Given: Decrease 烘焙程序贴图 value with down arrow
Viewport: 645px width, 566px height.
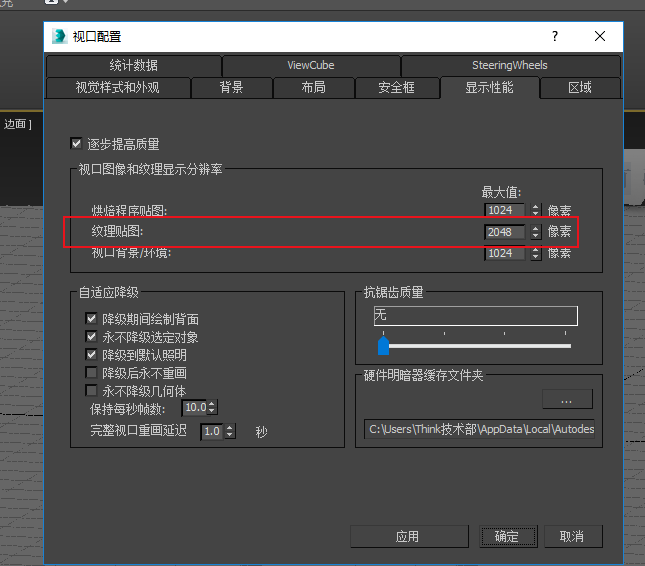Looking at the screenshot, I should point(536,213).
